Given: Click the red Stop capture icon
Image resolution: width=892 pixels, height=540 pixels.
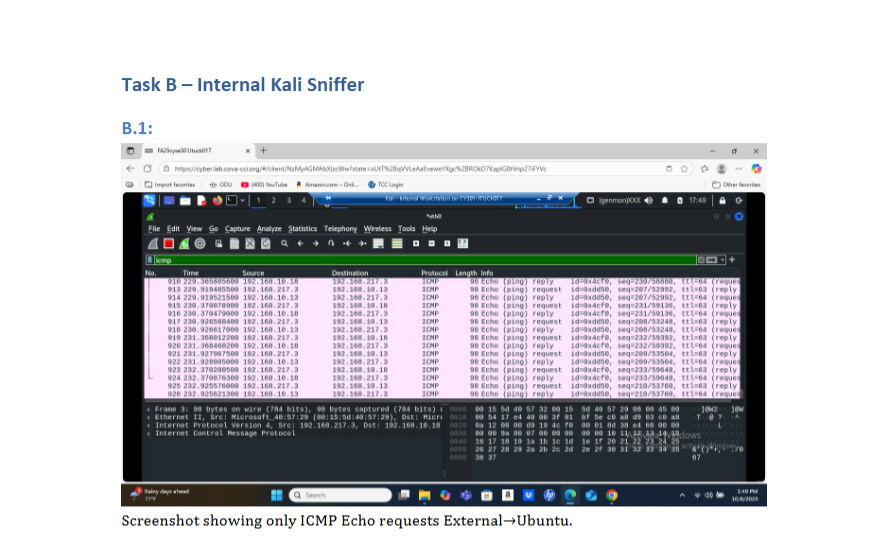Looking at the screenshot, I should [x=168, y=243].
